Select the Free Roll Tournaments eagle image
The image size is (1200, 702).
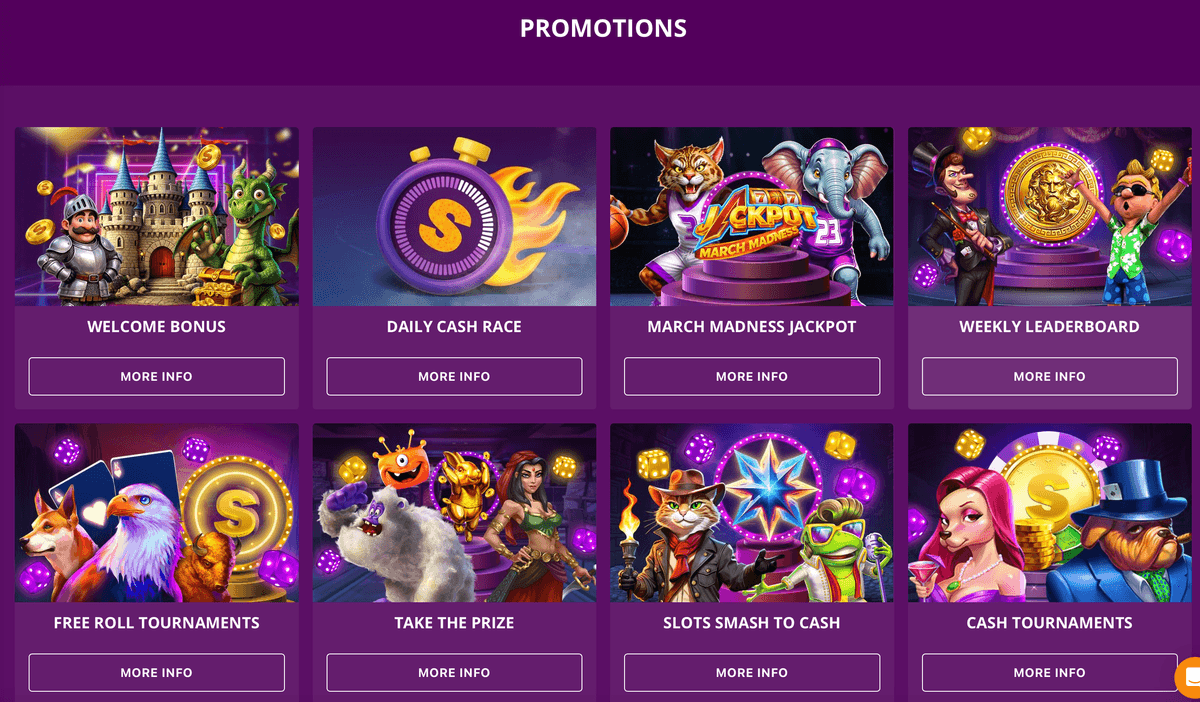156,511
